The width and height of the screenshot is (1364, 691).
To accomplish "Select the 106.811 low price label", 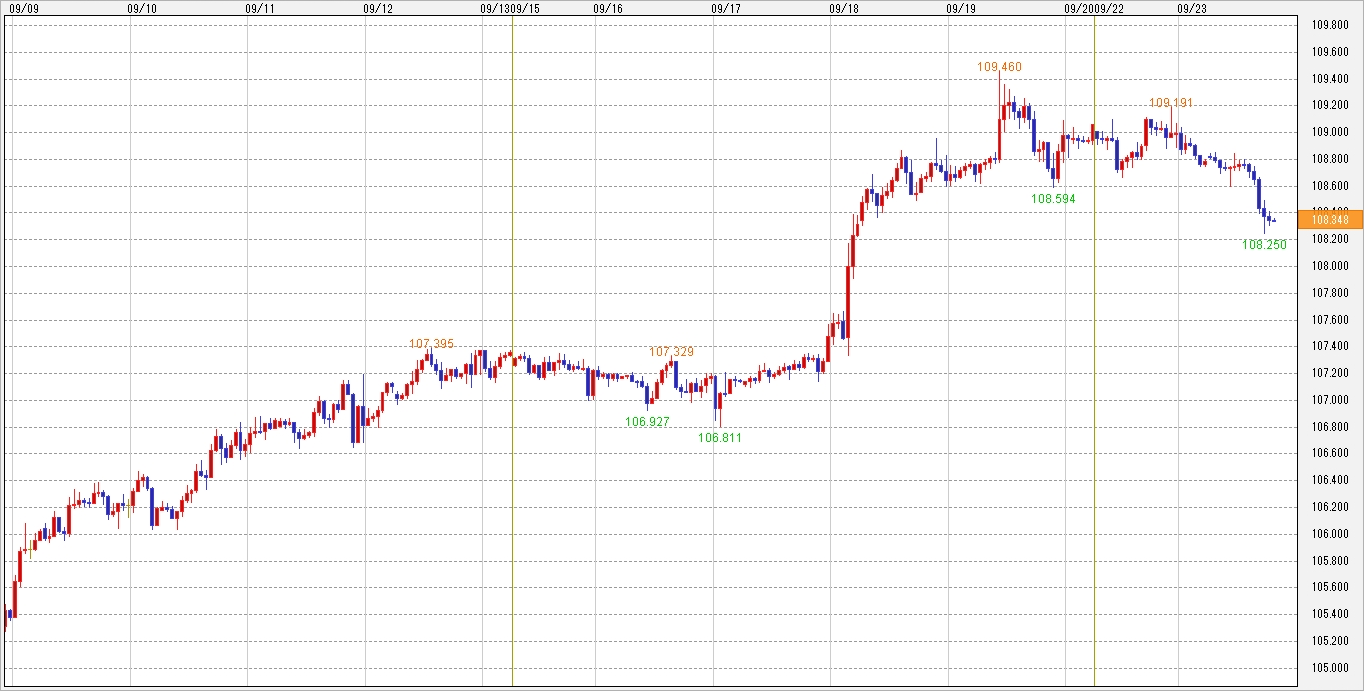I will coord(720,438).
